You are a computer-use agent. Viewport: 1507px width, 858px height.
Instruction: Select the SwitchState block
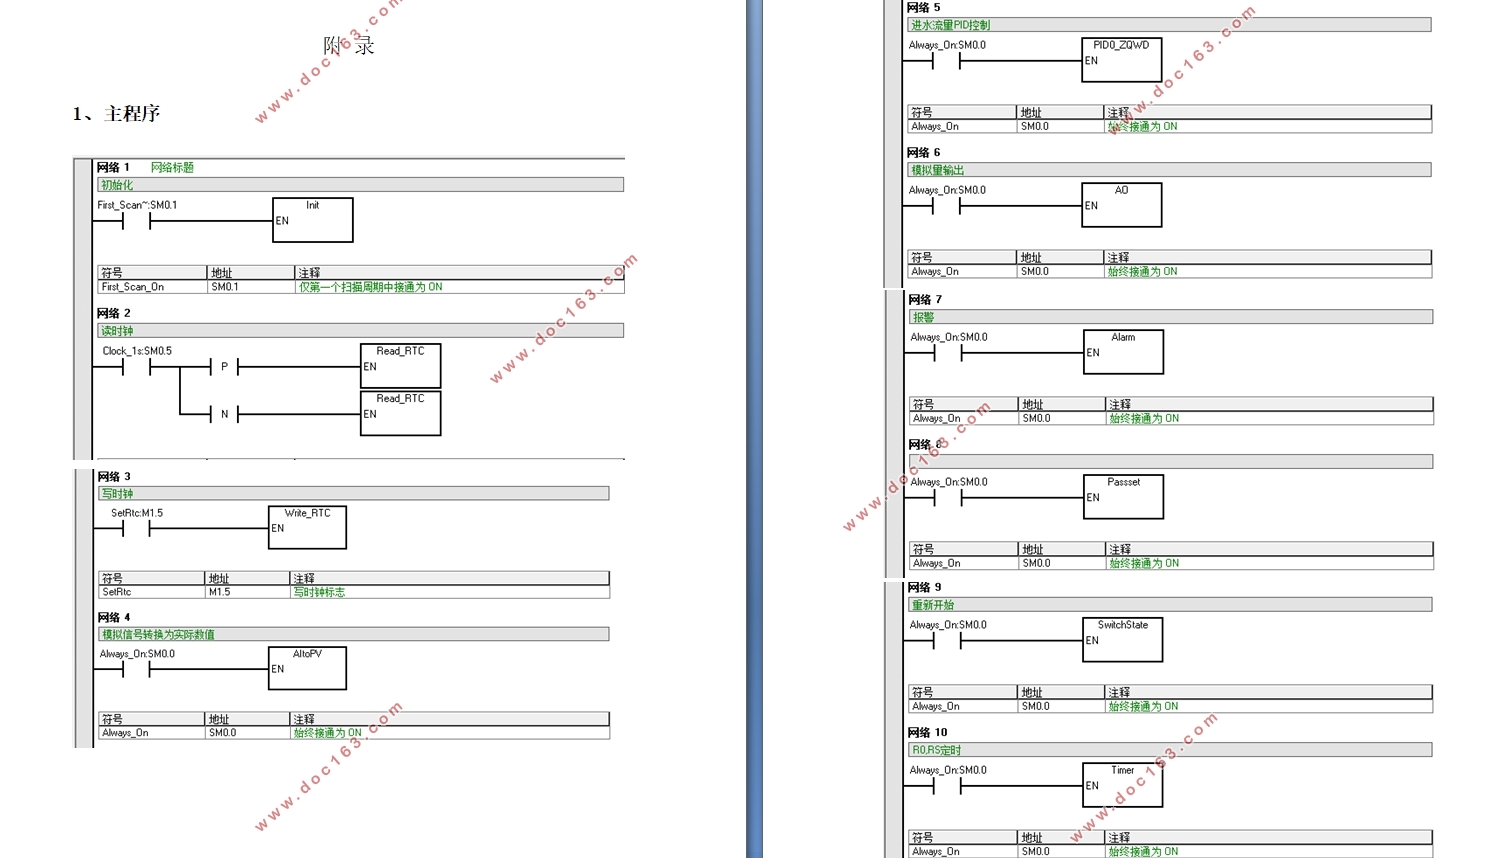click(1122, 640)
